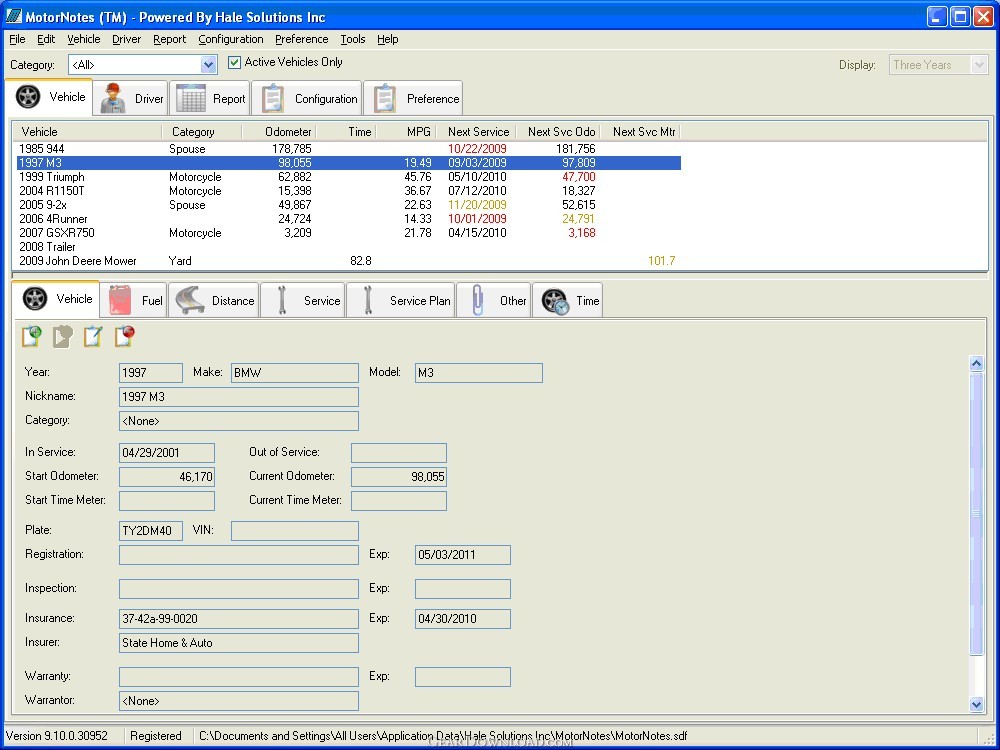1000x750 pixels.
Task: Open the Service Plan tab
Action: tap(401, 300)
